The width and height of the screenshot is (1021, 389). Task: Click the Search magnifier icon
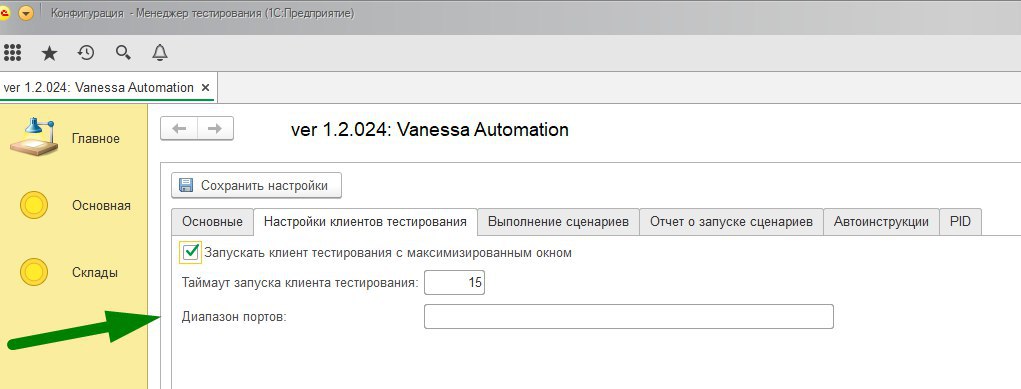(123, 53)
